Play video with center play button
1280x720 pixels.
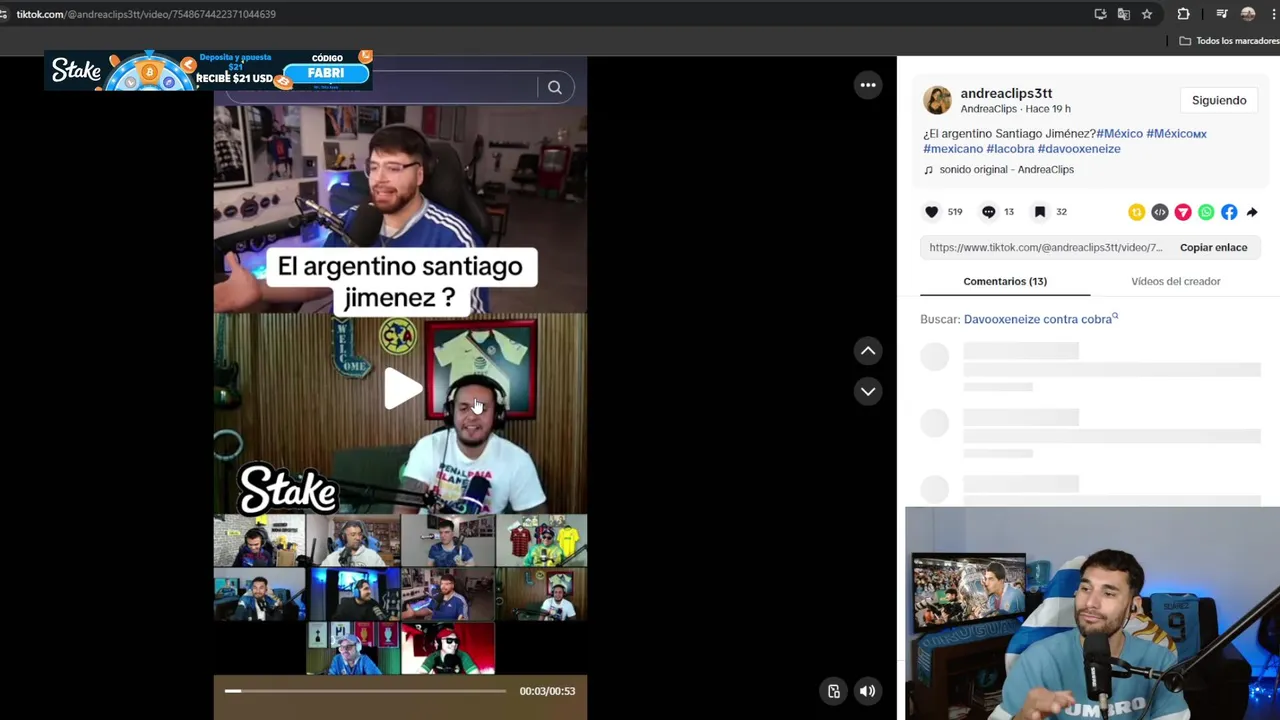click(402, 389)
